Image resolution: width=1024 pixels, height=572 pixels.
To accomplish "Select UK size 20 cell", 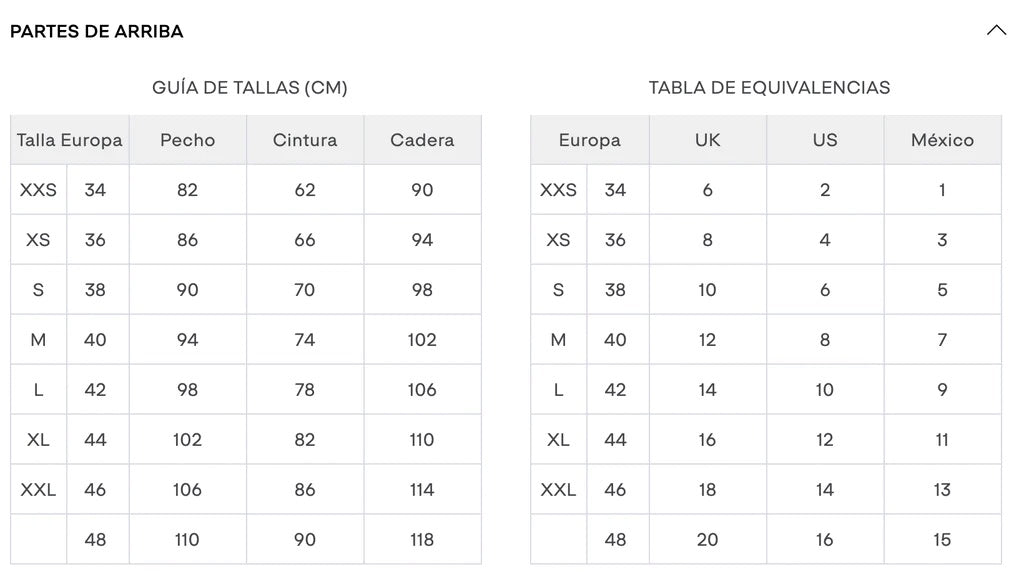I will pos(708,540).
